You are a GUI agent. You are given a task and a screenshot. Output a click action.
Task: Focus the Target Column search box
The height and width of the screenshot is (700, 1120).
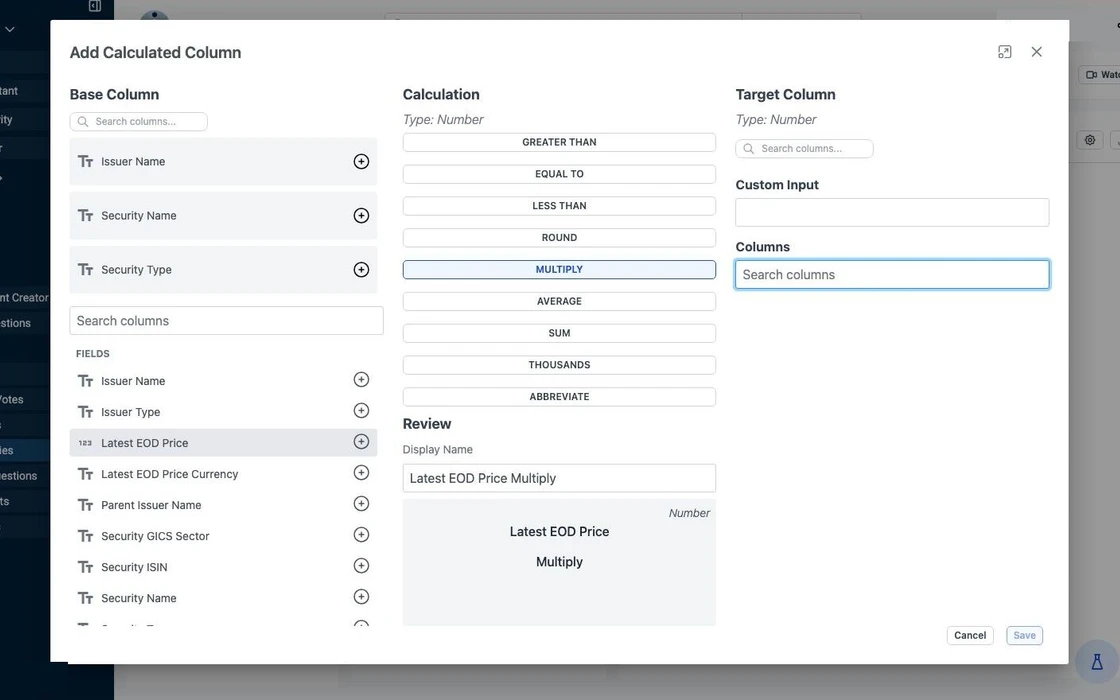(x=804, y=149)
